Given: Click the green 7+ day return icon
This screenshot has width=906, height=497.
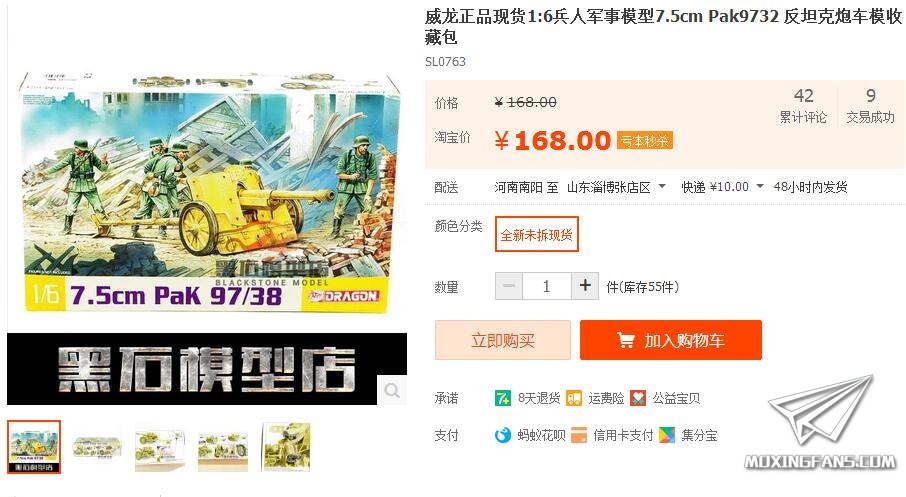Looking at the screenshot, I should click(x=503, y=398).
